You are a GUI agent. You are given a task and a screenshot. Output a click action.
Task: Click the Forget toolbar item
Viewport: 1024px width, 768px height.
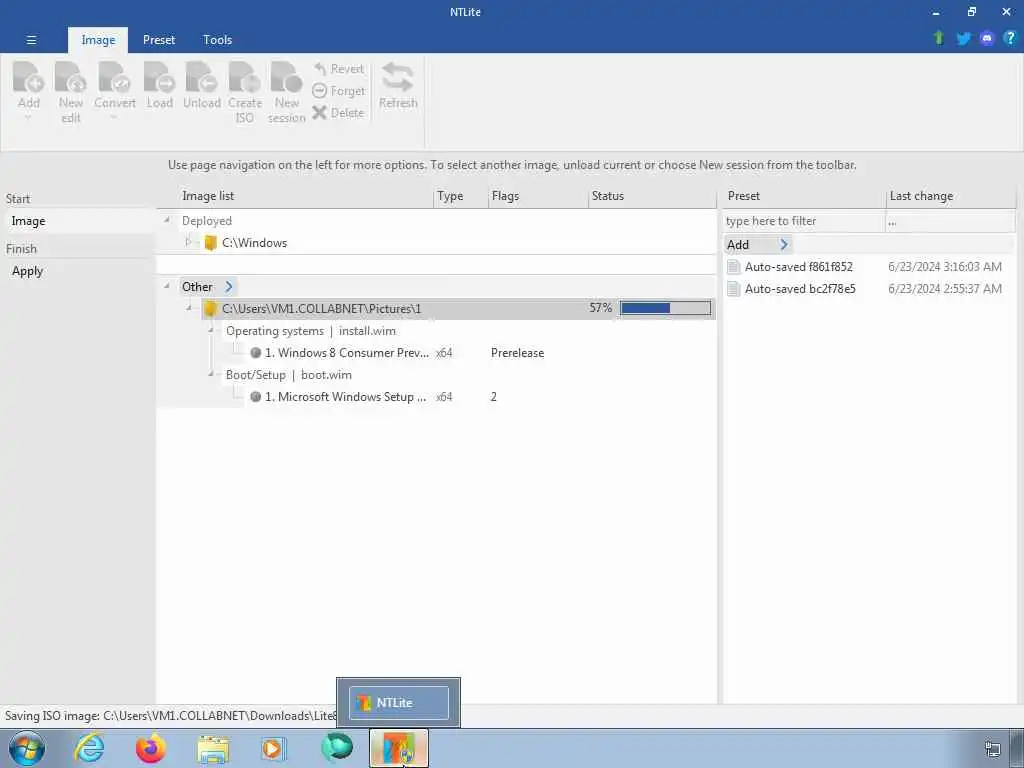(x=338, y=91)
